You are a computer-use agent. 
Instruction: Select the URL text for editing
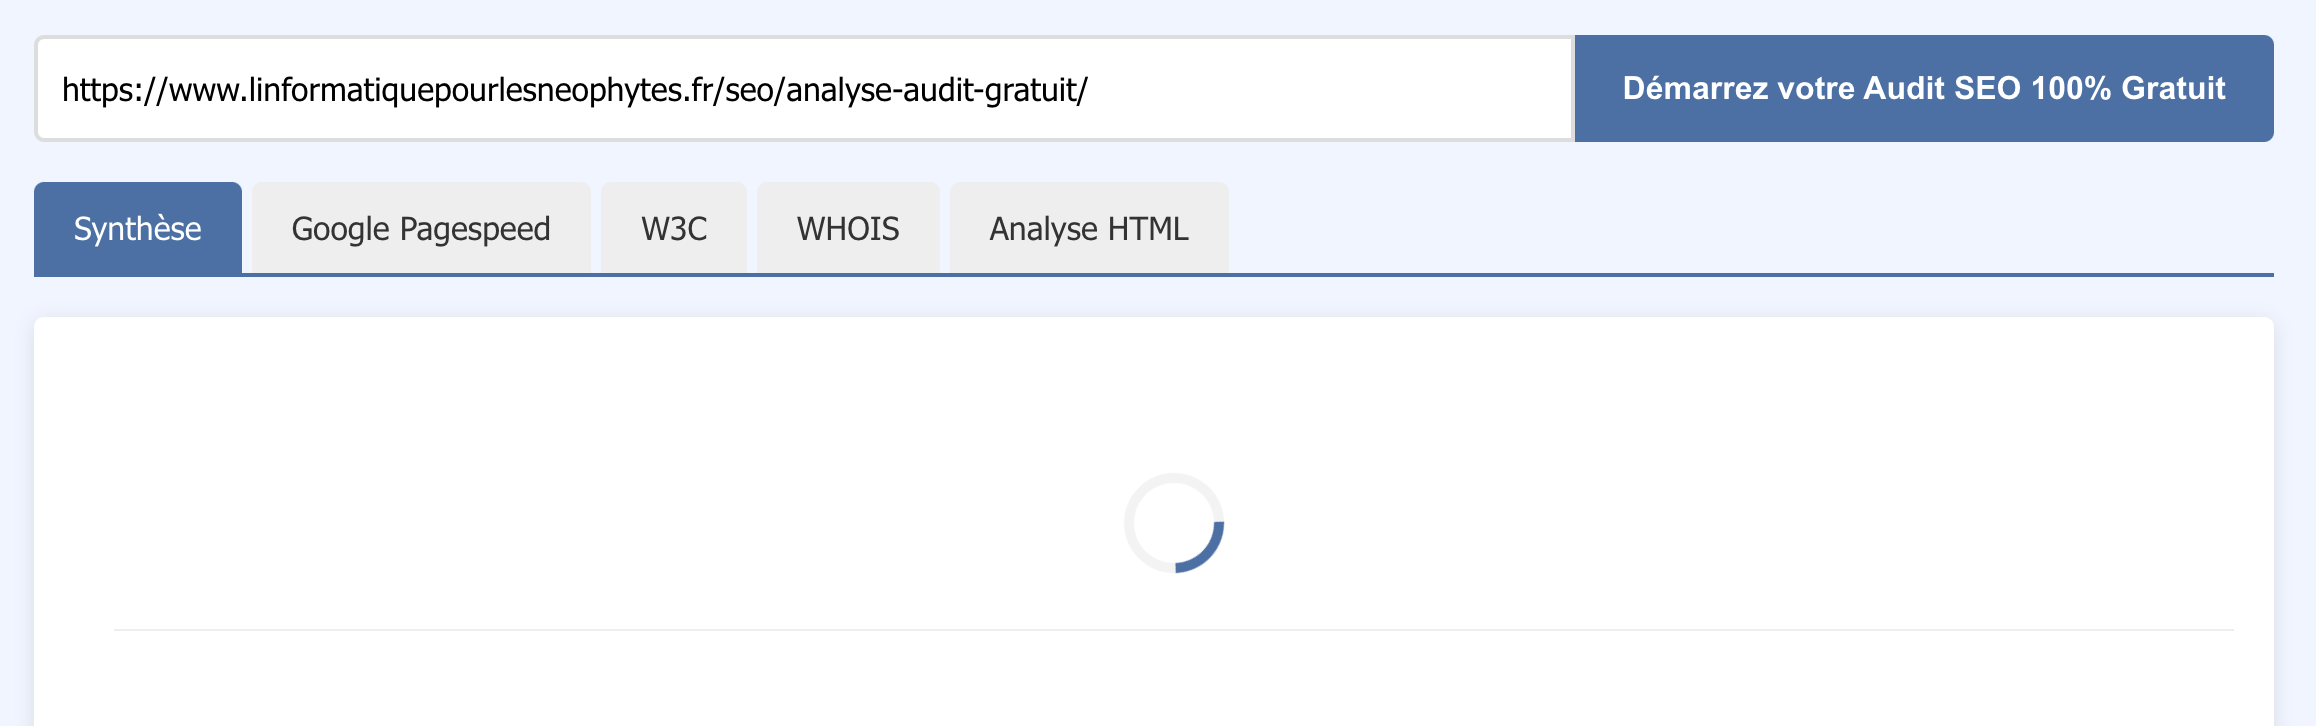coord(575,88)
